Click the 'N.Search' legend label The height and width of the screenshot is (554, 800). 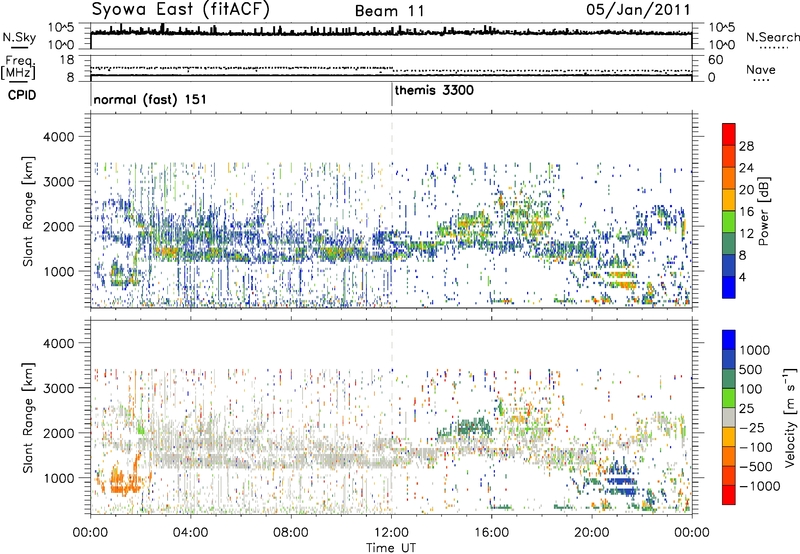point(772,37)
